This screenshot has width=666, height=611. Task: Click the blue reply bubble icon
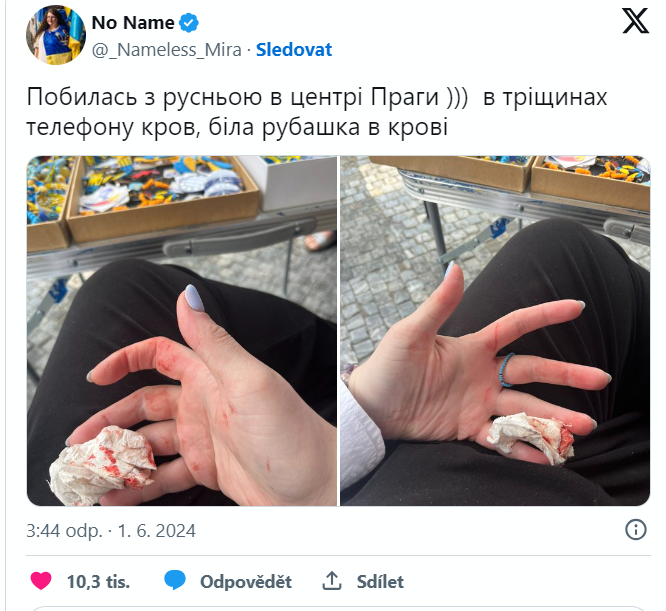click(x=175, y=580)
